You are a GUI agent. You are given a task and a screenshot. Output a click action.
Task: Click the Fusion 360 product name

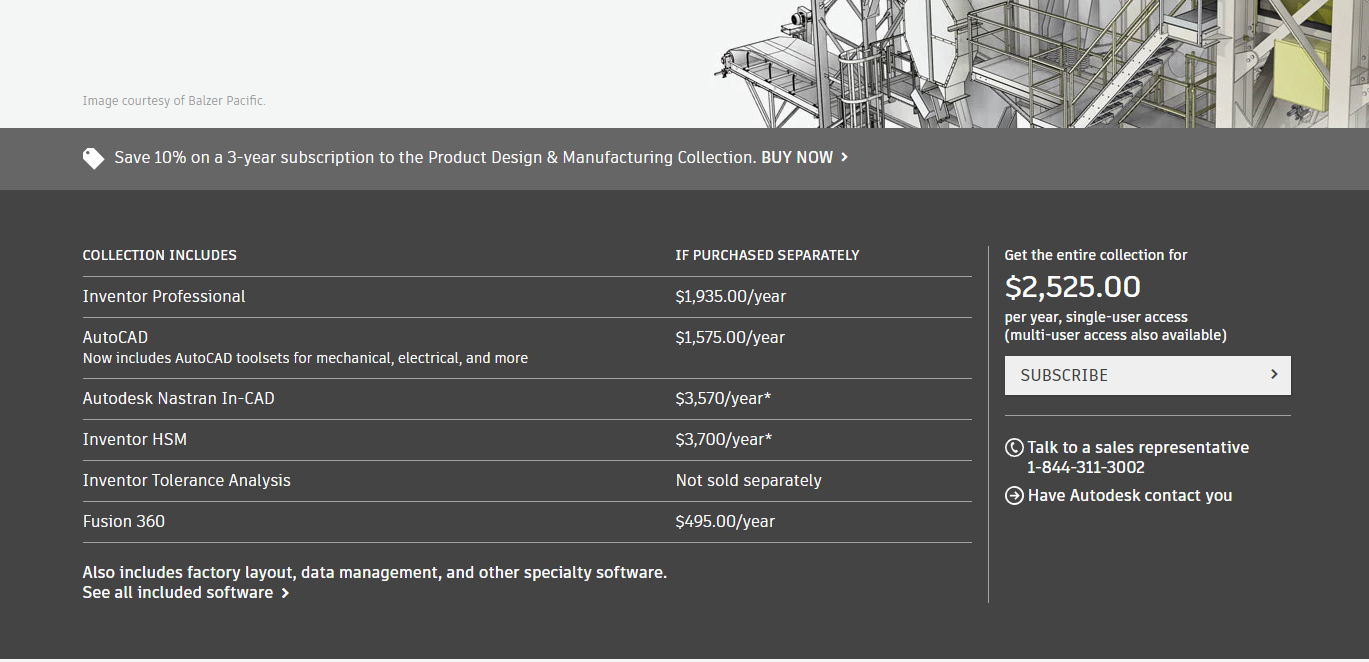pyautogui.click(x=124, y=522)
